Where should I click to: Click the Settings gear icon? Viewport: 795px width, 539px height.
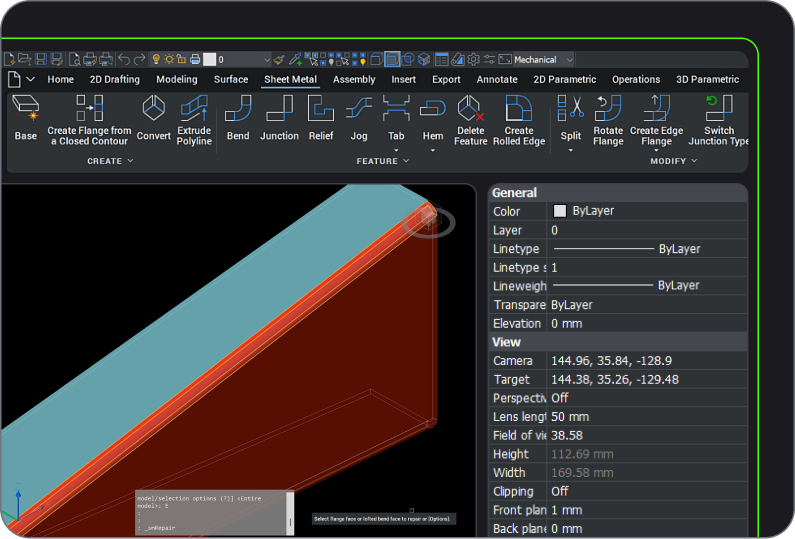[x=474, y=59]
